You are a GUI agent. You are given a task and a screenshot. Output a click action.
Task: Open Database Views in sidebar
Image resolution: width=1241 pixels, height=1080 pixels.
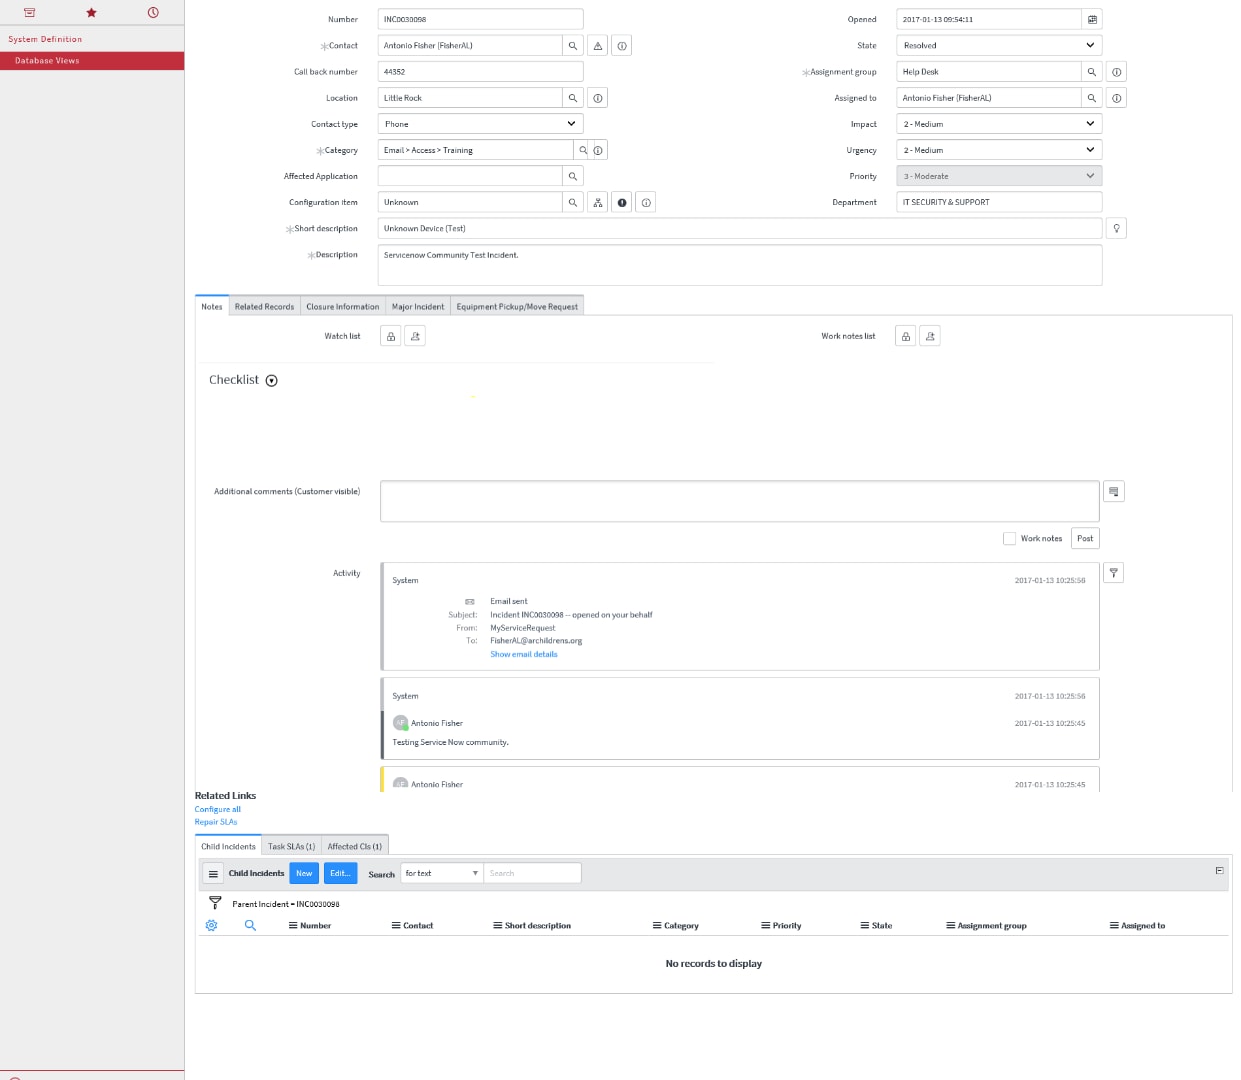tap(92, 61)
